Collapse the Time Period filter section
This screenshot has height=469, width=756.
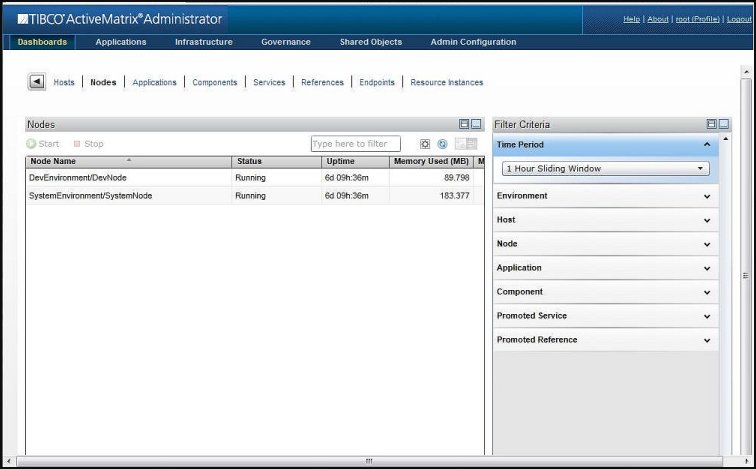[707, 145]
